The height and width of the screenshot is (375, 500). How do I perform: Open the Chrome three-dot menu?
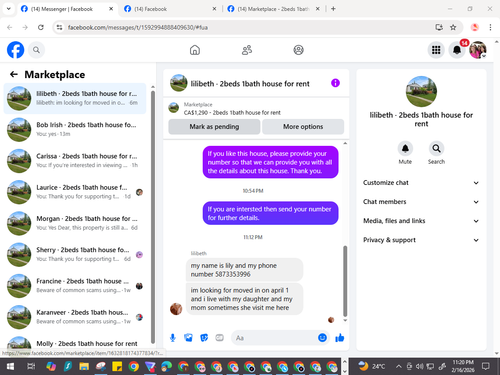pyautogui.click(x=490, y=27)
